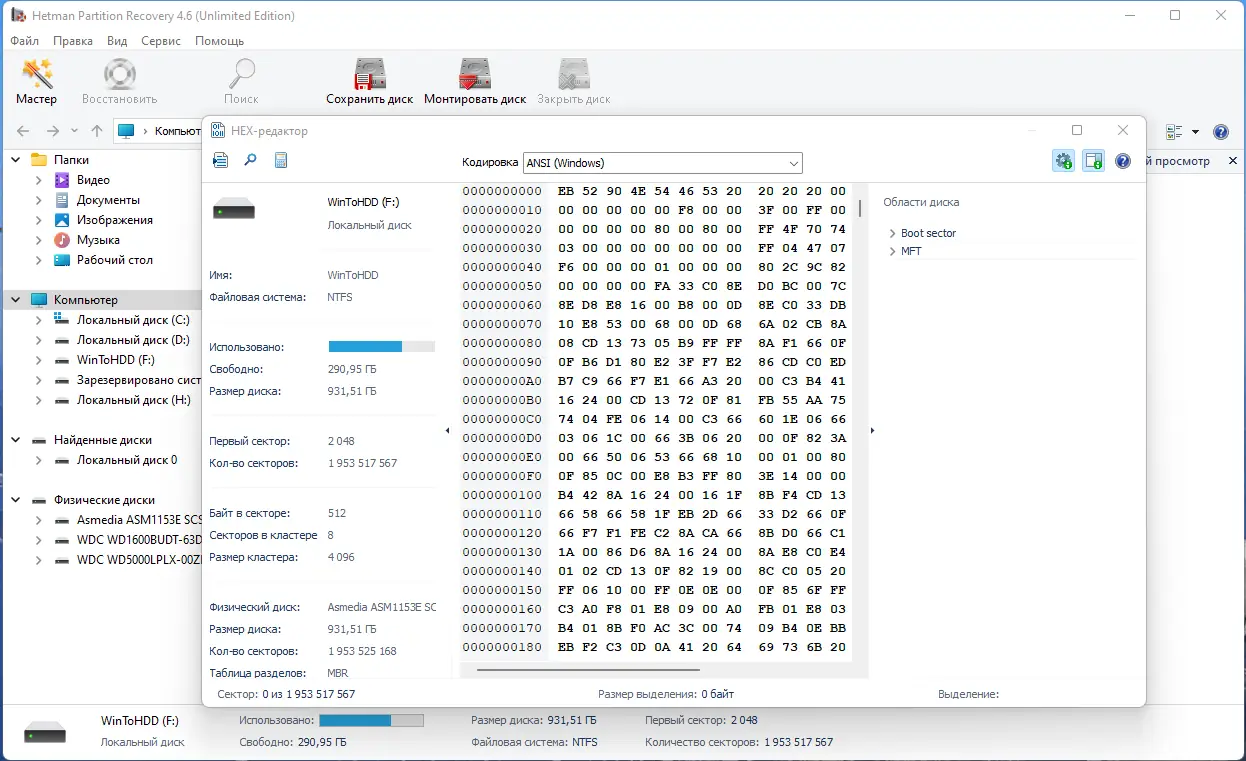Viewport: 1246px width, 761px height.
Task: Select Видео folder in tree
Action: 93,180
